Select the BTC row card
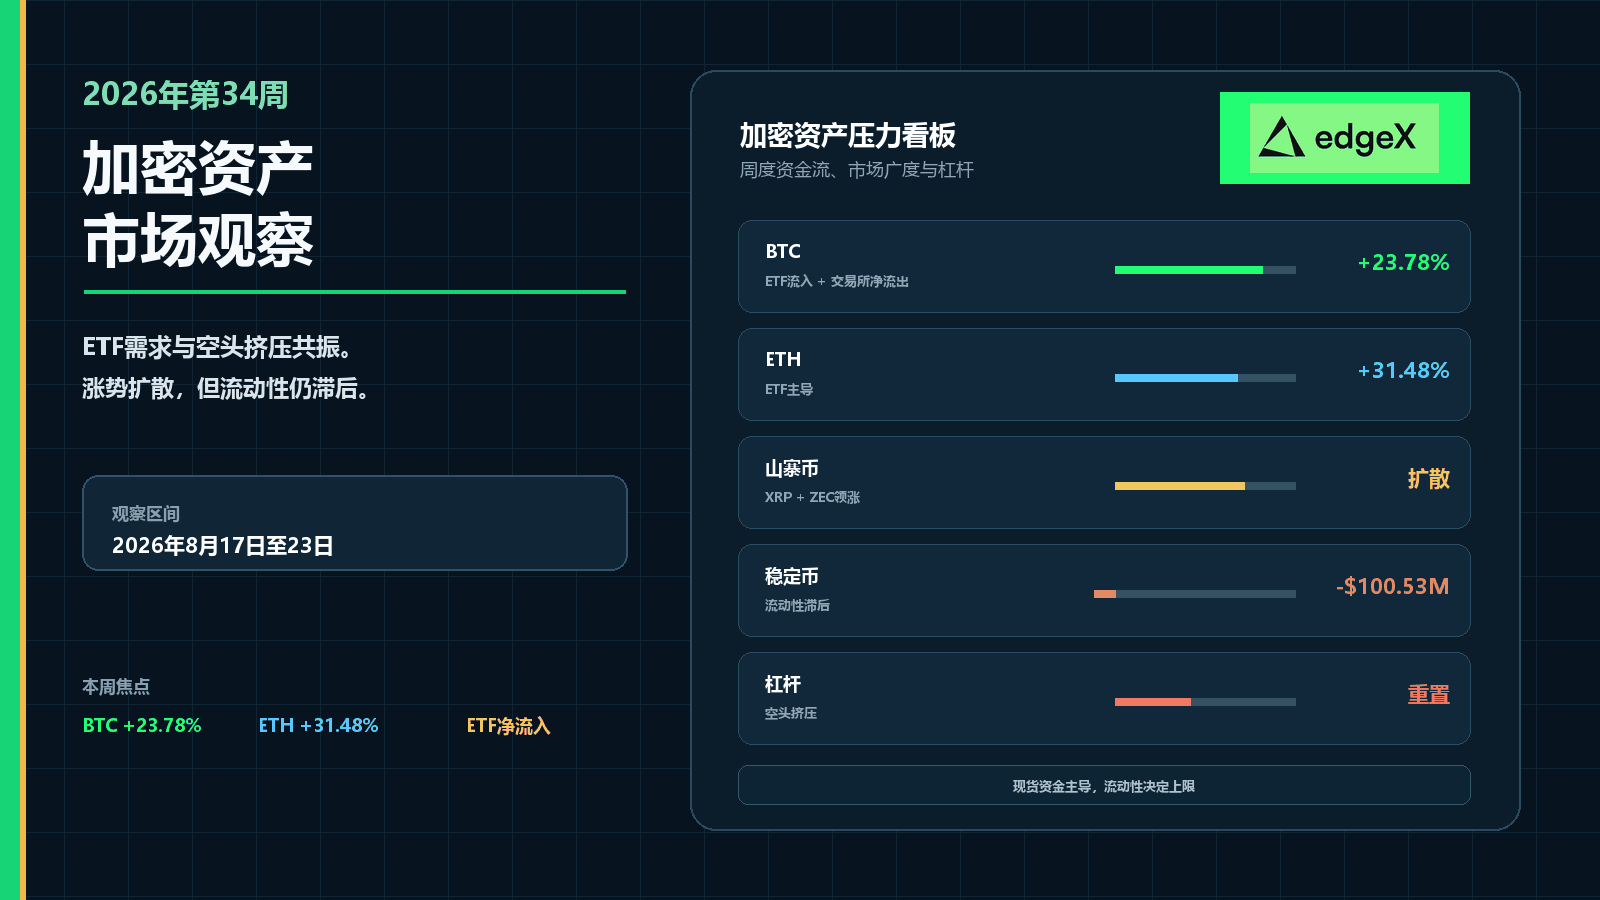Screen dimensions: 1600x900 point(1104,266)
